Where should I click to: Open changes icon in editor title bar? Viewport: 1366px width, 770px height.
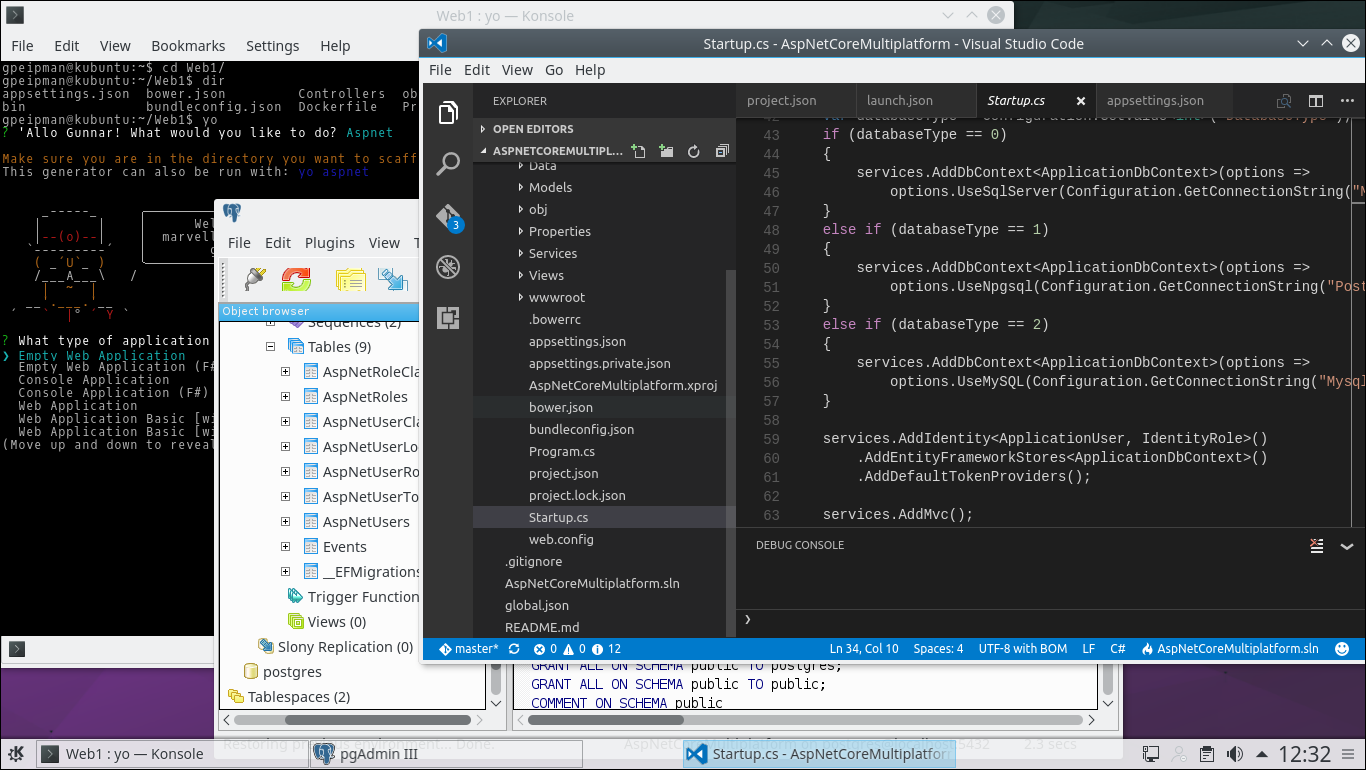[x=1284, y=101]
